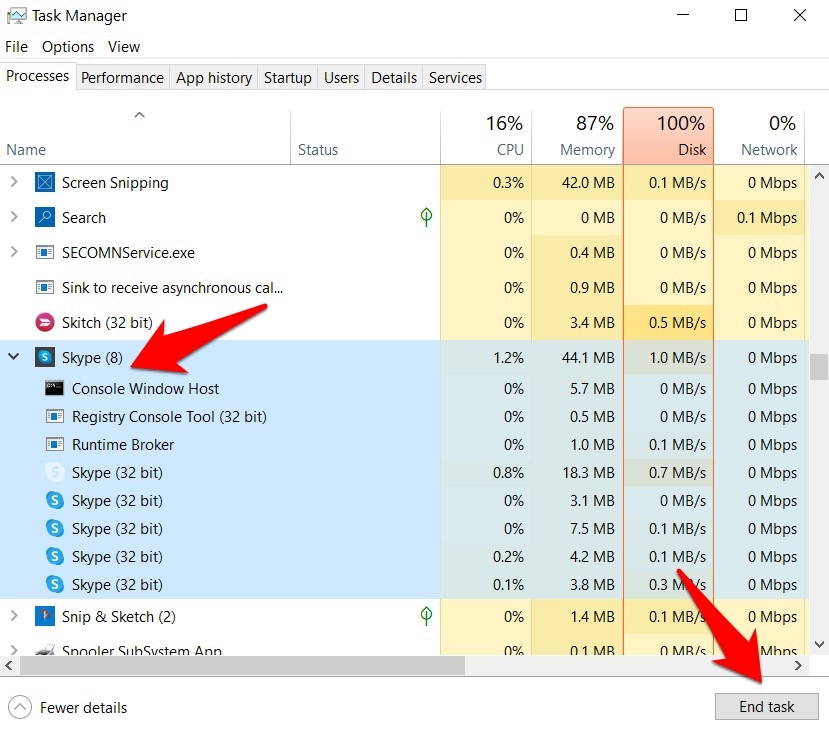The width and height of the screenshot is (829, 737).
Task: Click the Task Manager title bar icon
Action: [16, 16]
